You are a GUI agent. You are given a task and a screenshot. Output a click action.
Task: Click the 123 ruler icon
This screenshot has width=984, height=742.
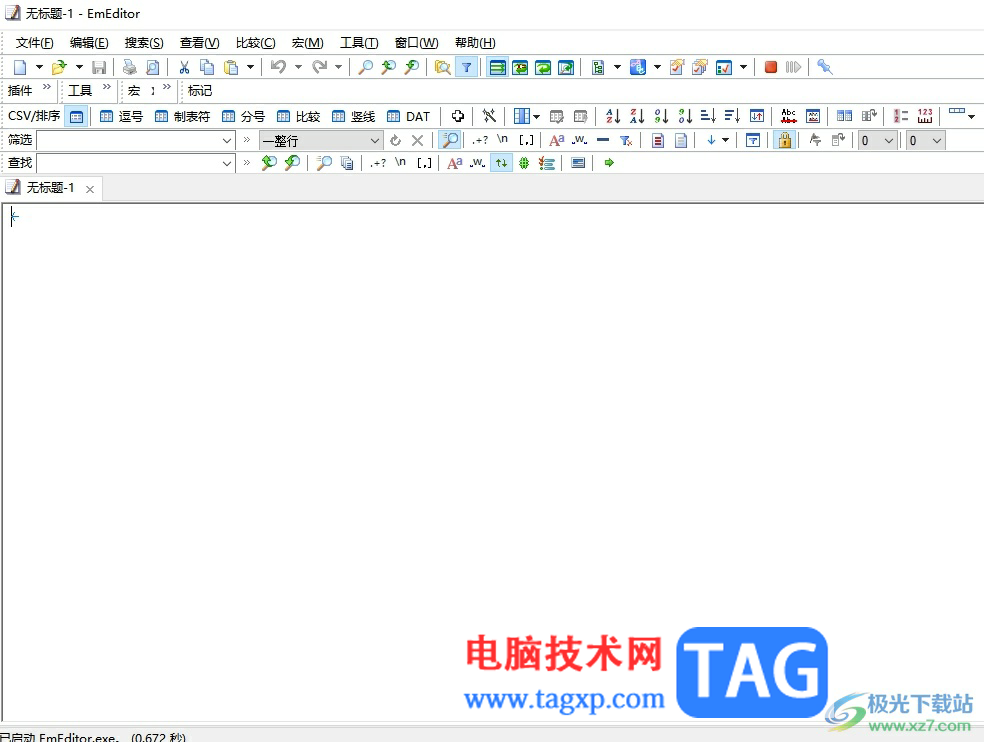(925, 116)
